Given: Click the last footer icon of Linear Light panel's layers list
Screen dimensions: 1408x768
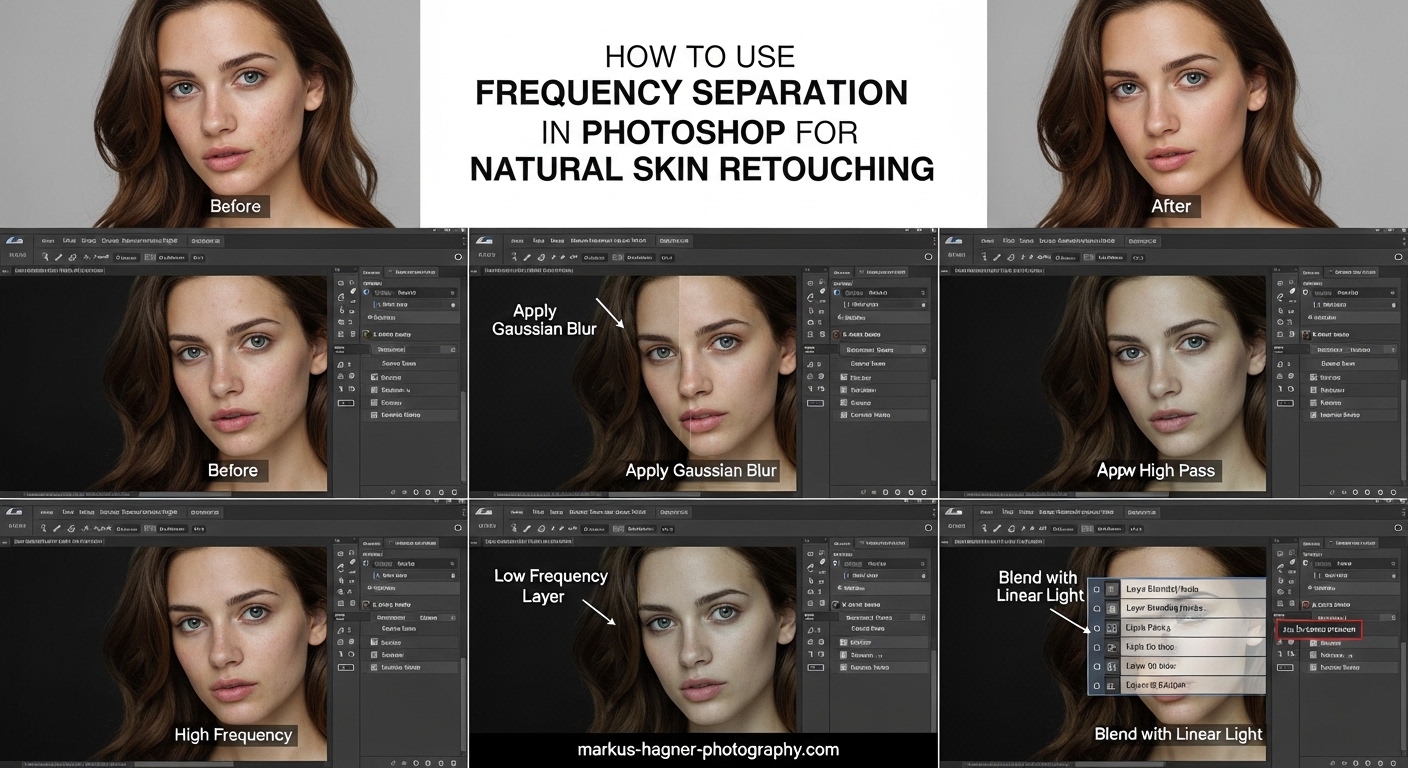Looking at the screenshot, I should (x=1394, y=763).
